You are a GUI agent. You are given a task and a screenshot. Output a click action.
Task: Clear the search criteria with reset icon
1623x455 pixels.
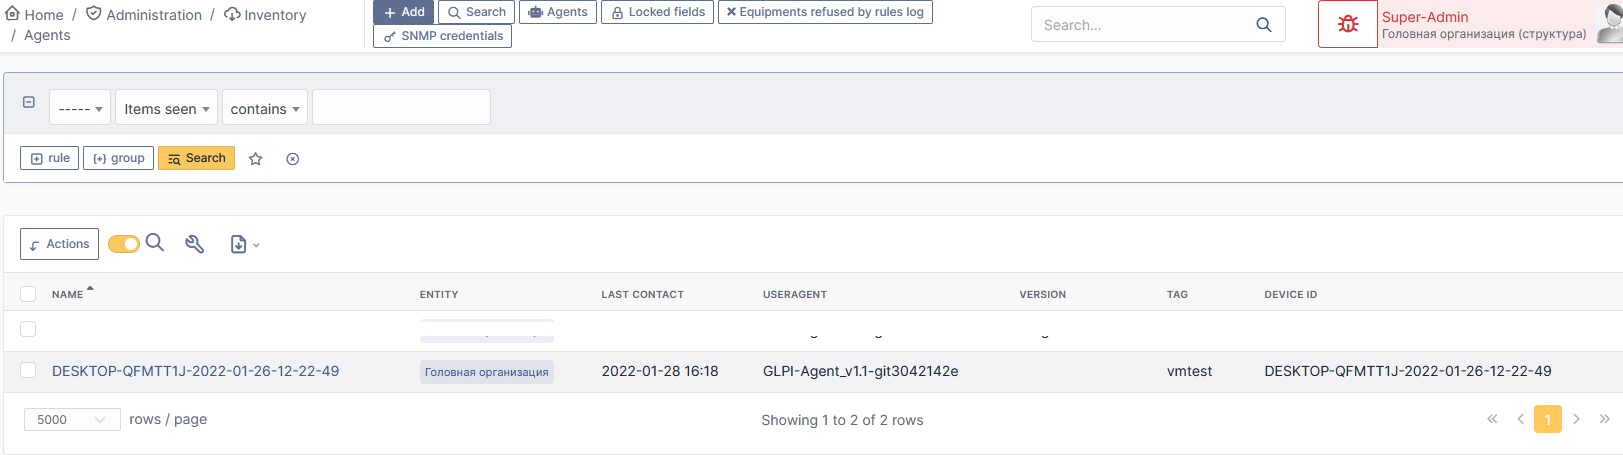pos(293,159)
